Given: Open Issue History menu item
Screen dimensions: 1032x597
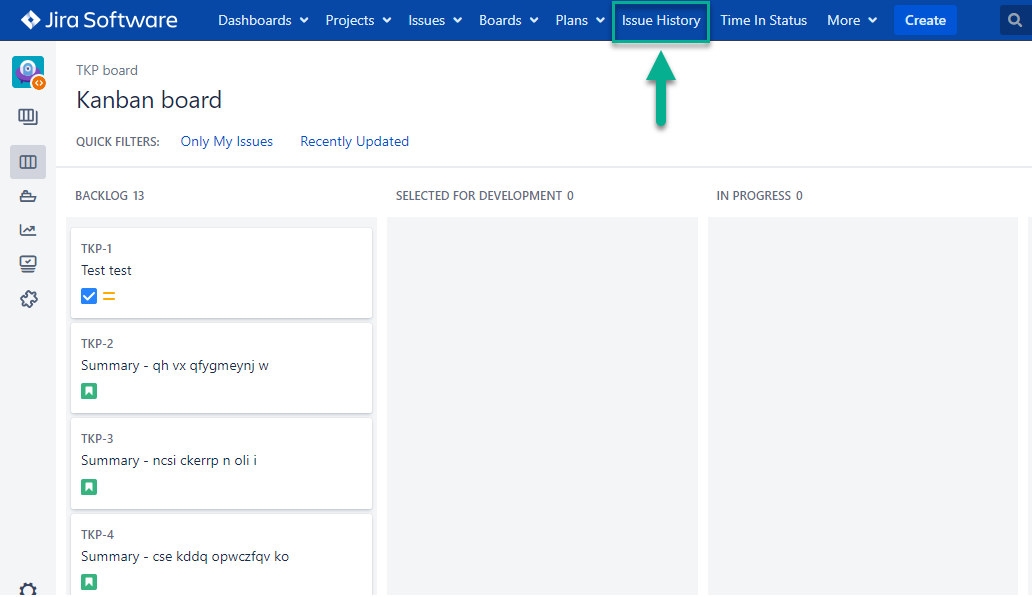Looking at the screenshot, I should coord(661,20).
